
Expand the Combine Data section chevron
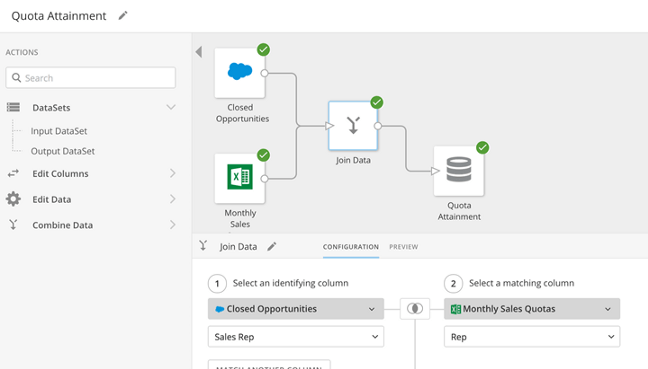[x=173, y=224]
